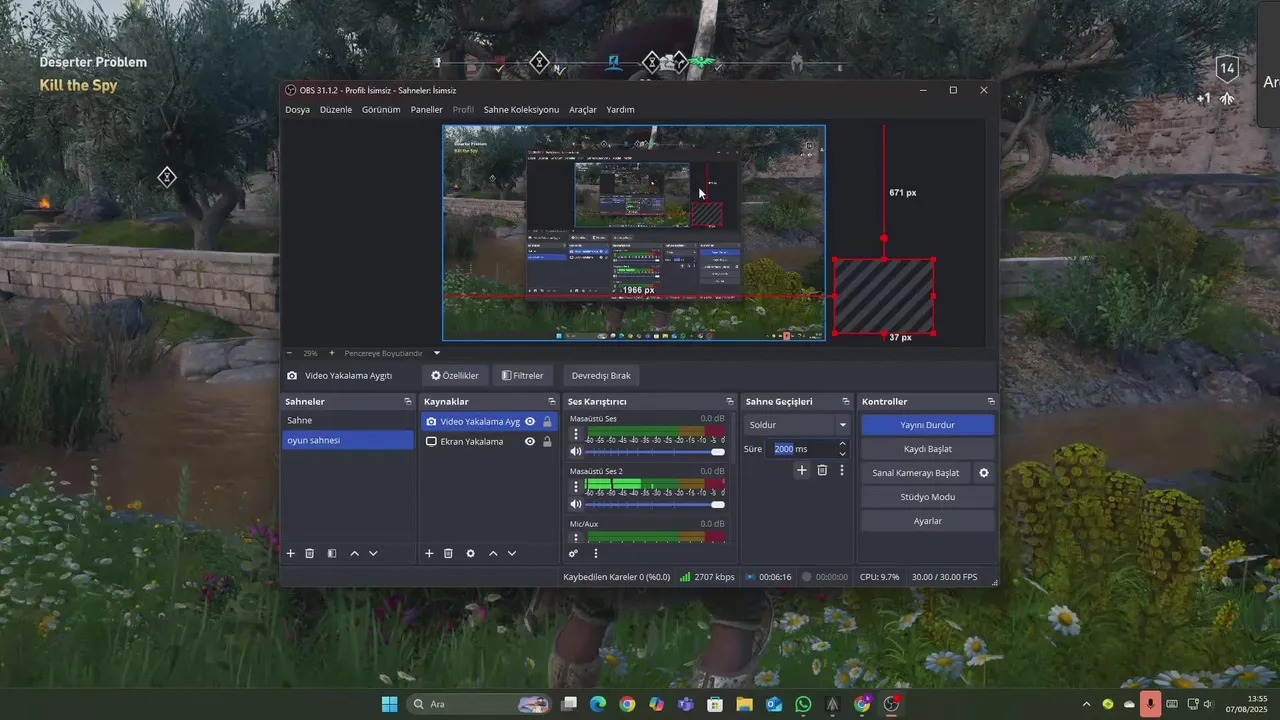This screenshot has height=720, width=1280.
Task: Mute Masaüstü Ses 2 speaker icon
Action: click(575, 504)
